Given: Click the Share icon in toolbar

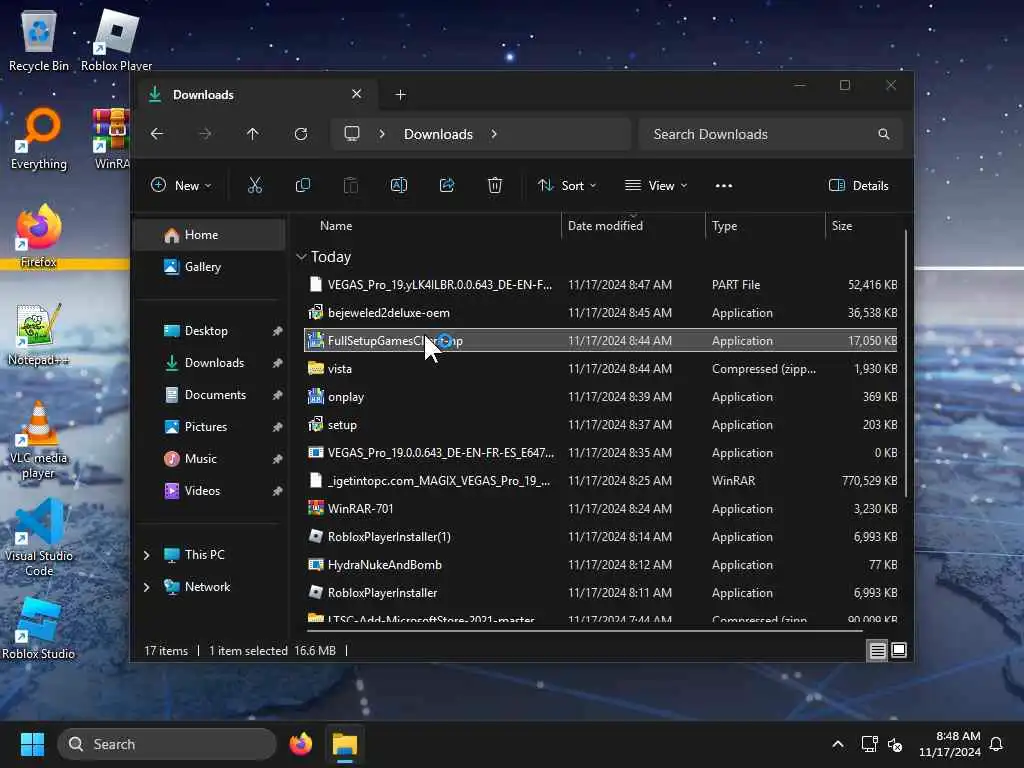Looking at the screenshot, I should [447, 185].
